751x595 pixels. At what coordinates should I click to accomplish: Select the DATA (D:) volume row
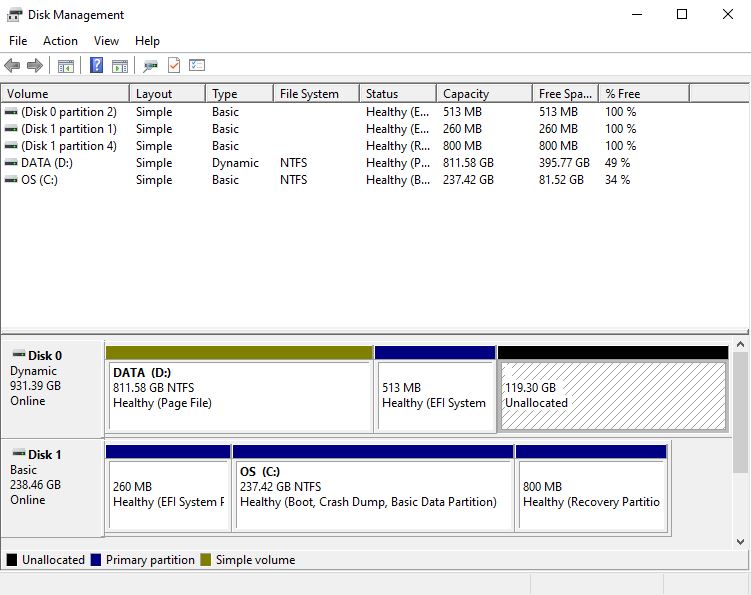(x=375, y=163)
